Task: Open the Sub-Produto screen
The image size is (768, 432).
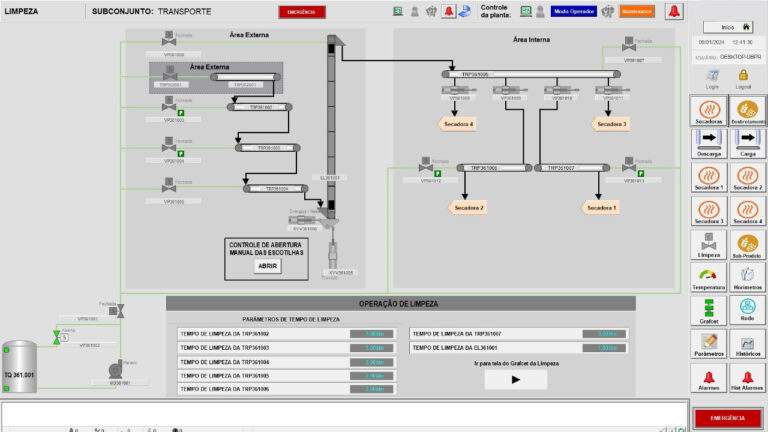Action: click(747, 245)
